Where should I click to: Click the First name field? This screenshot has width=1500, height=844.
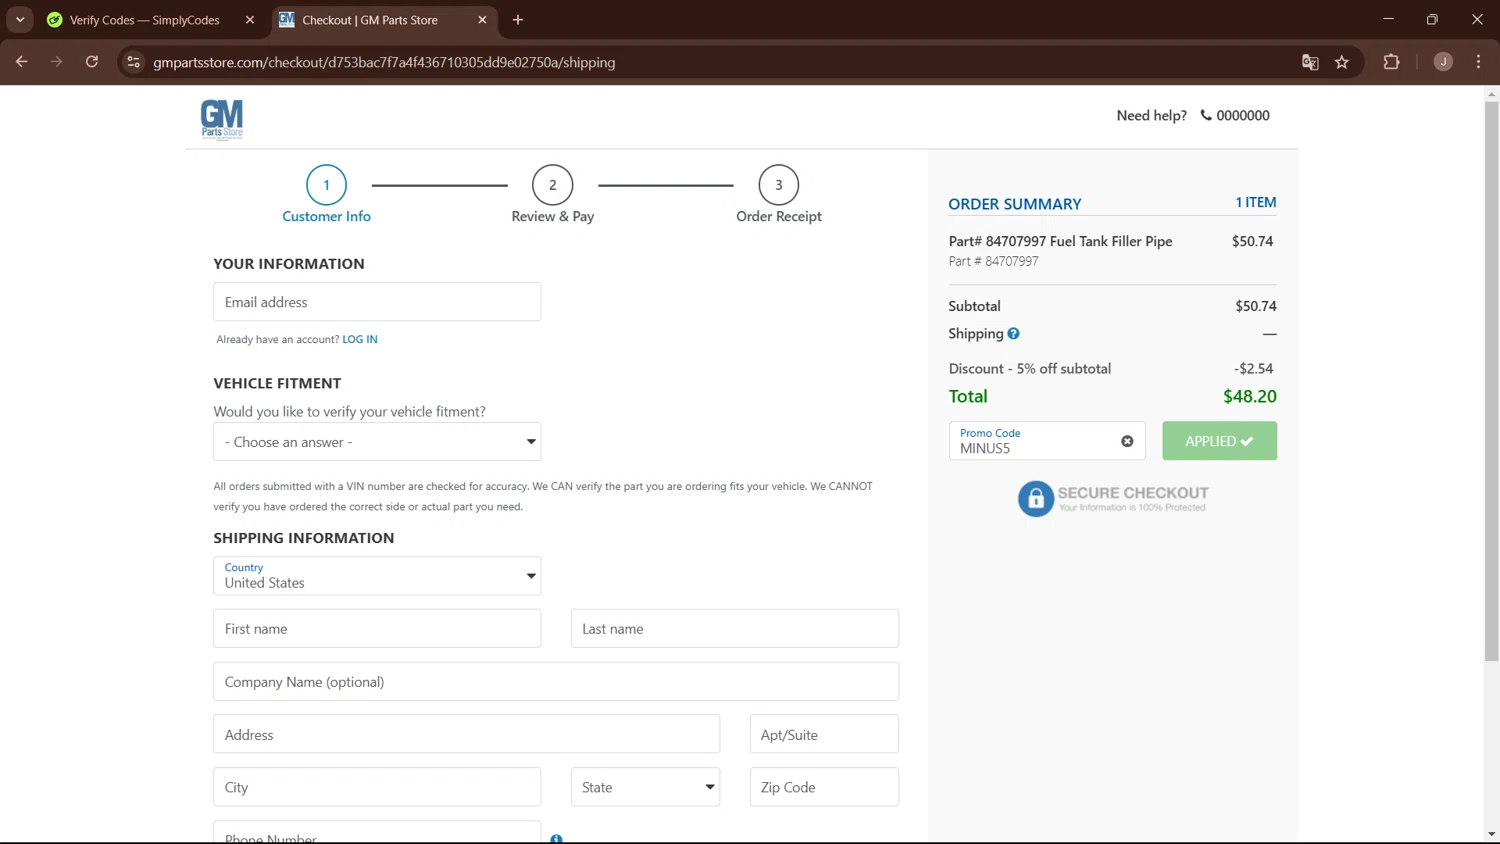(377, 629)
